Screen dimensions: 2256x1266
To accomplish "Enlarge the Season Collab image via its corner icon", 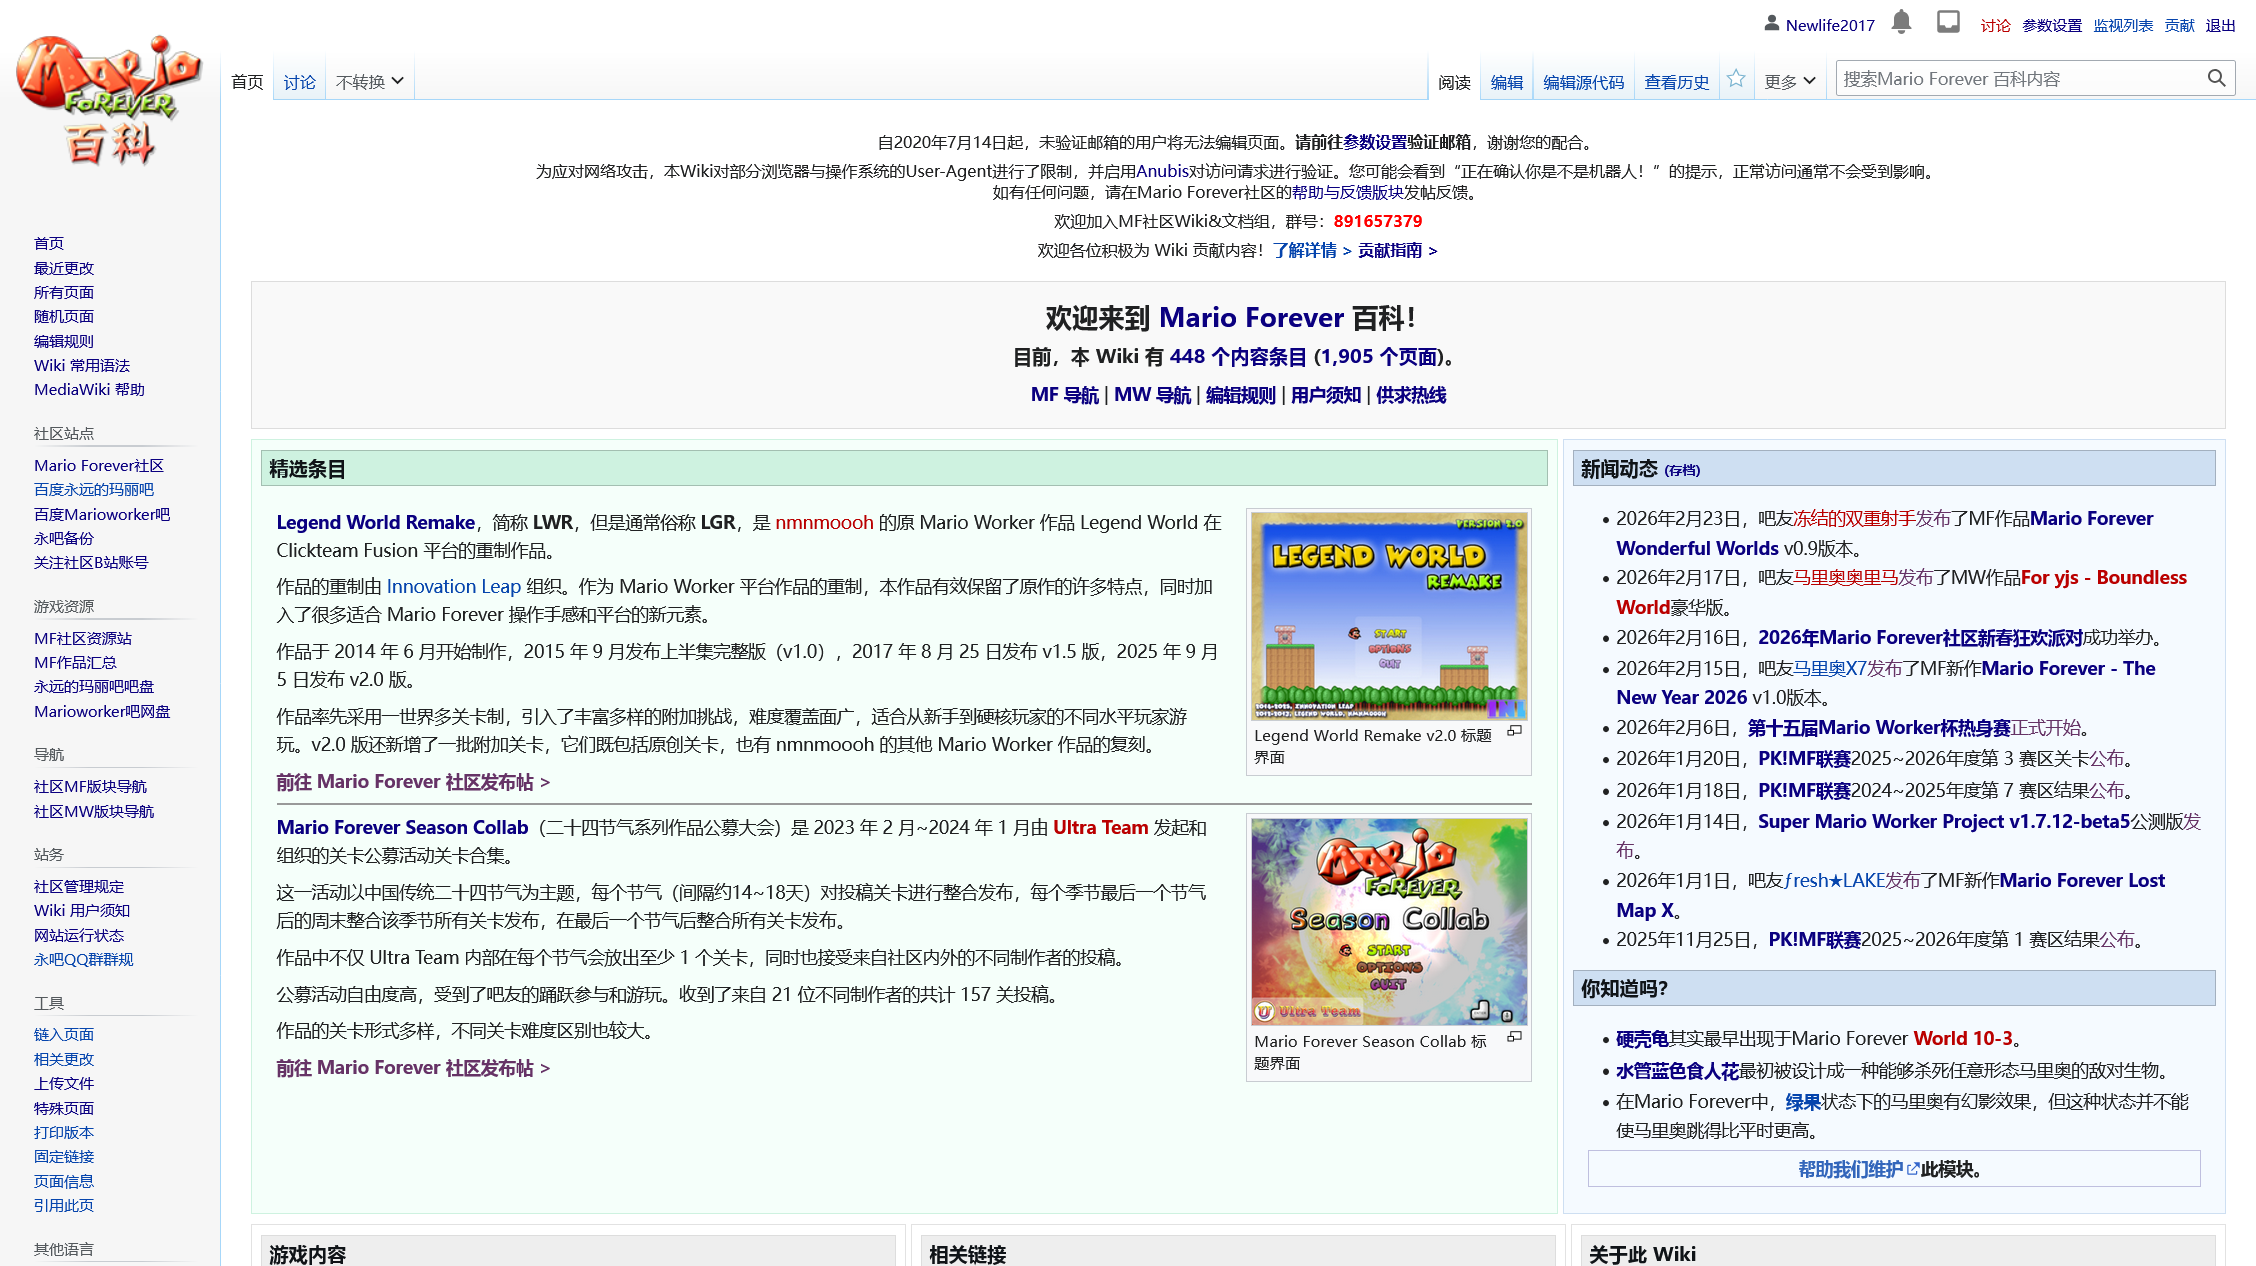I will (1515, 1038).
